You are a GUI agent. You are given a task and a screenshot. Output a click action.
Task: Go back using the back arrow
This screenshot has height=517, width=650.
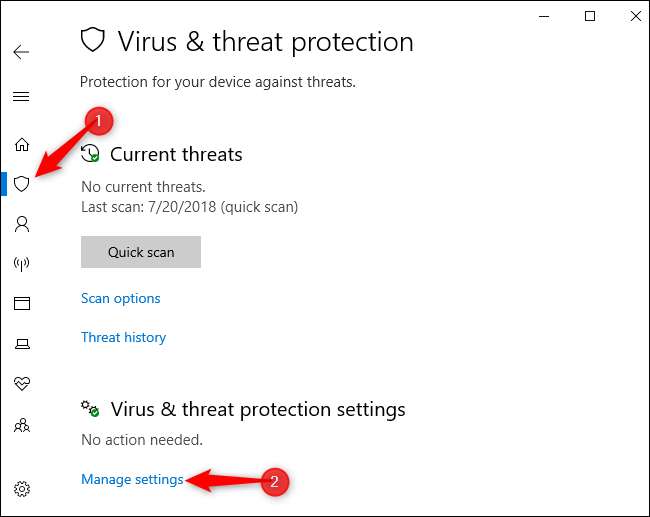click(x=21, y=53)
